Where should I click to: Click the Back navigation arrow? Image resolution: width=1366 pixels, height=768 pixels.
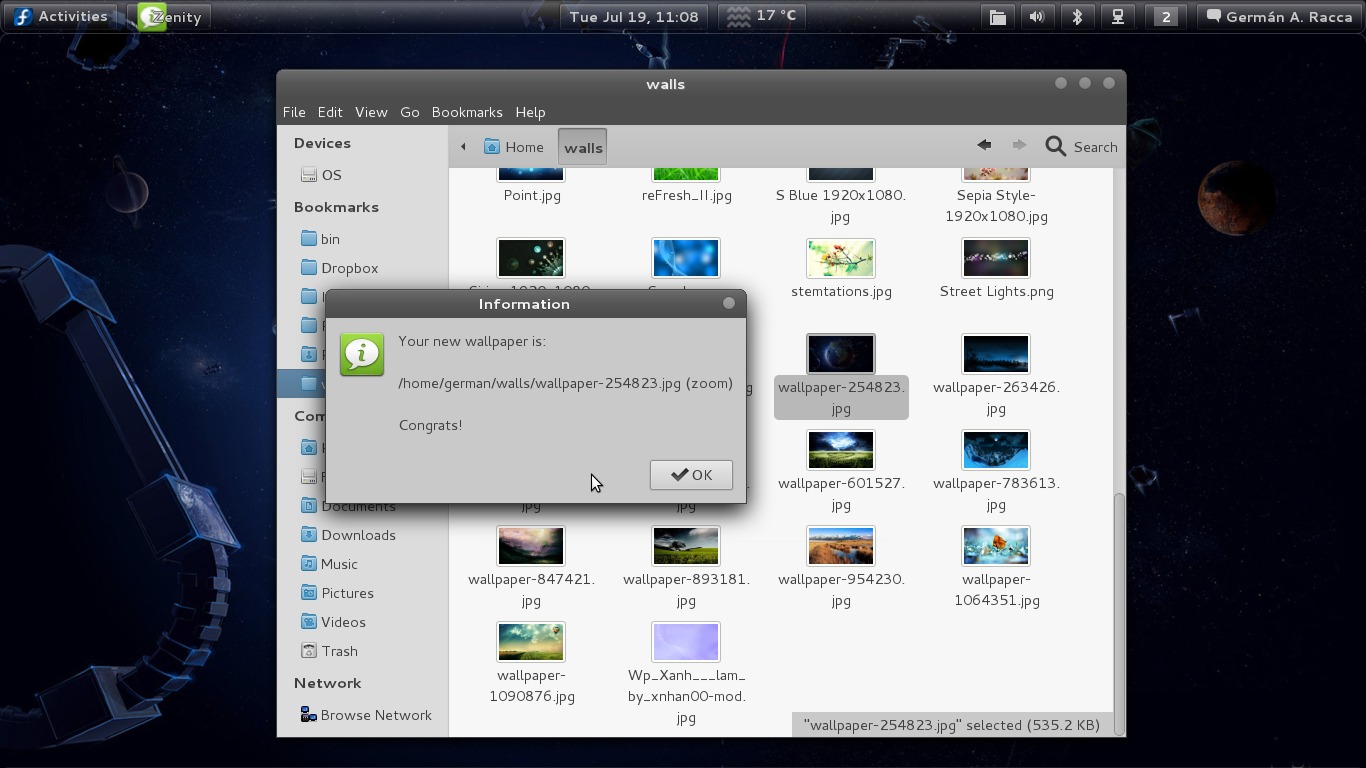(984, 146)
